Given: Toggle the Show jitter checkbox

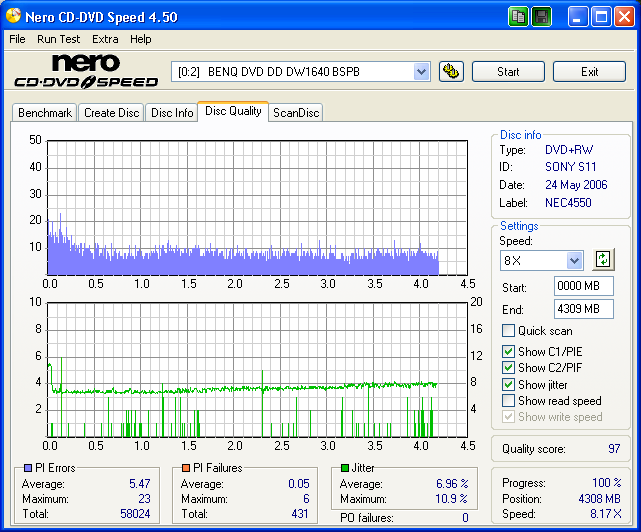Looking at the screenshot, I should pyautogui.click(x=509, y=385).
